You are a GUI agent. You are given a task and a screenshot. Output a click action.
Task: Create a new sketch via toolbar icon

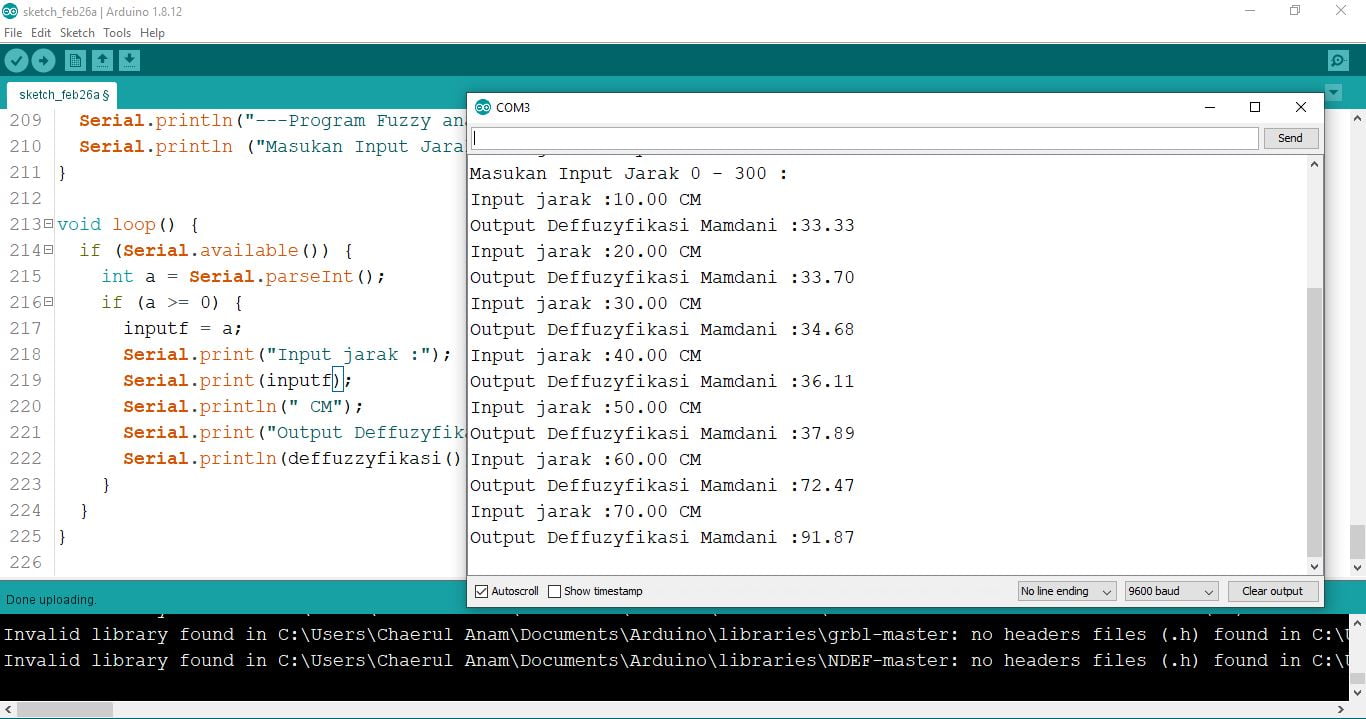coord(74,60)
